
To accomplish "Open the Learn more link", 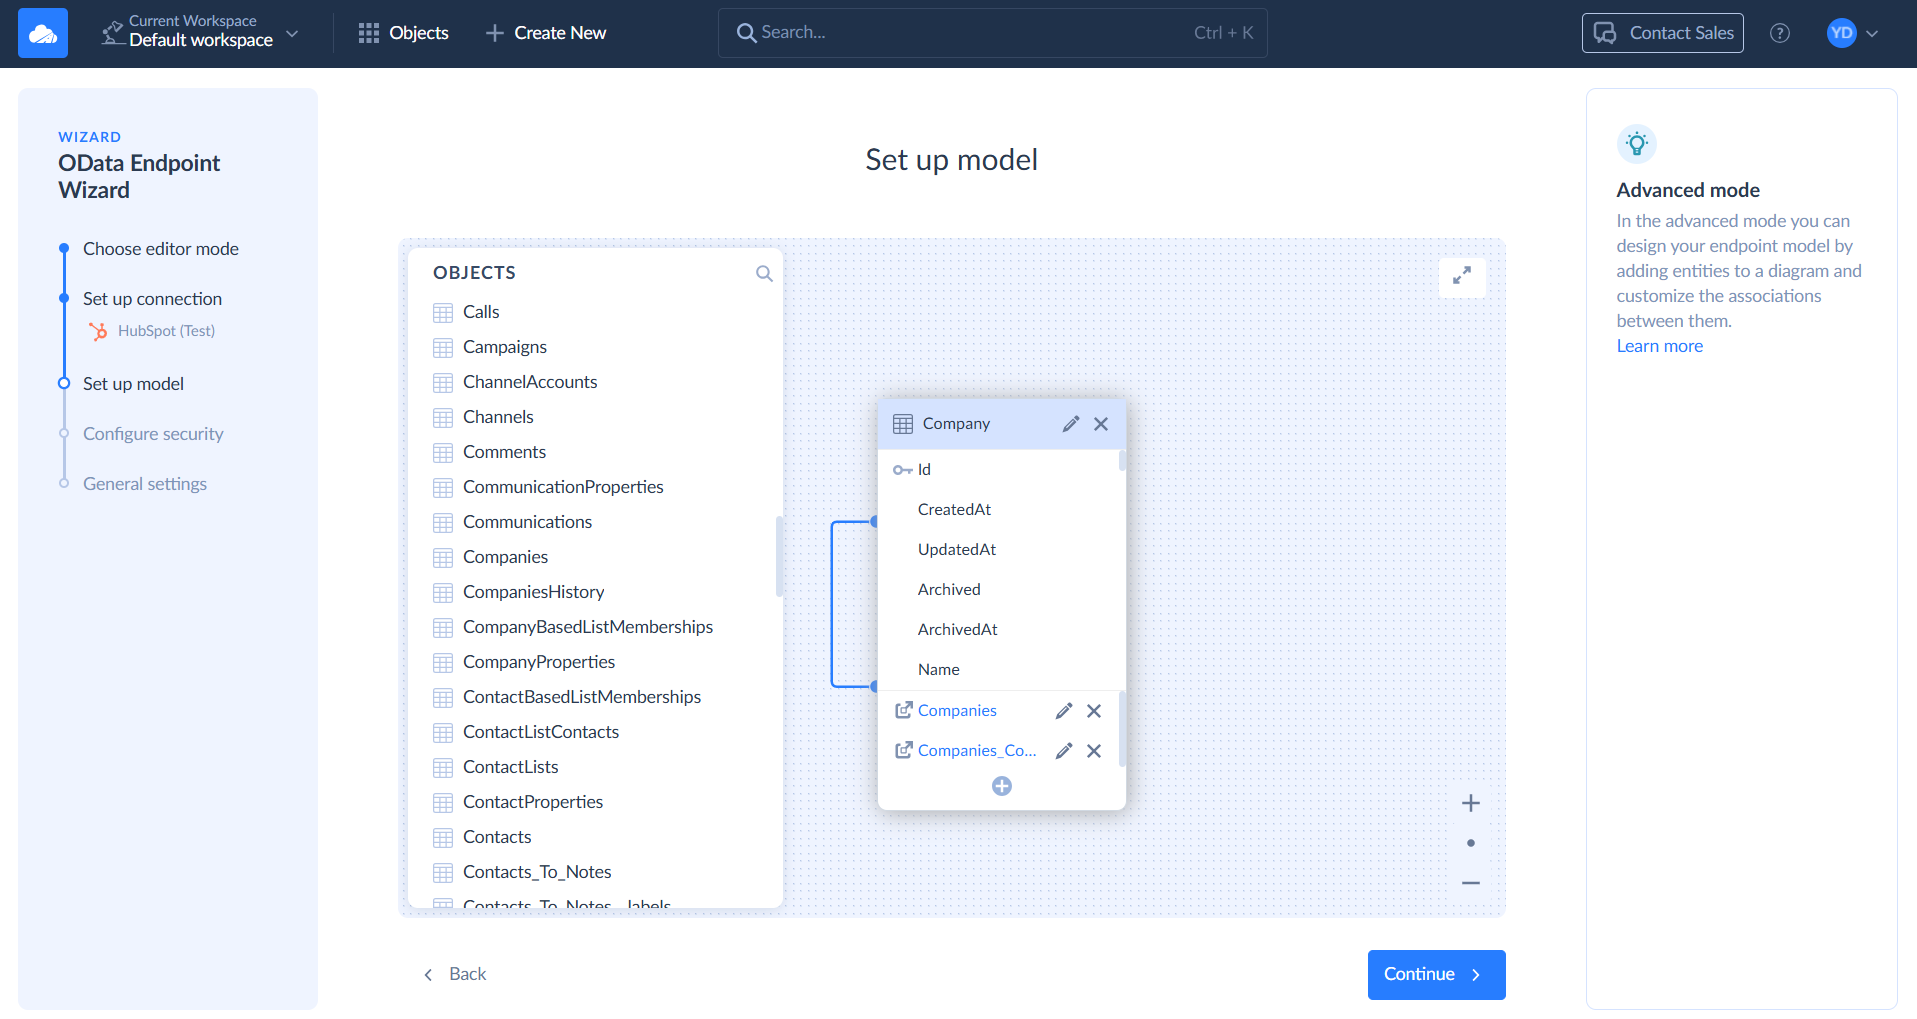I will (x=1659, y=345).
